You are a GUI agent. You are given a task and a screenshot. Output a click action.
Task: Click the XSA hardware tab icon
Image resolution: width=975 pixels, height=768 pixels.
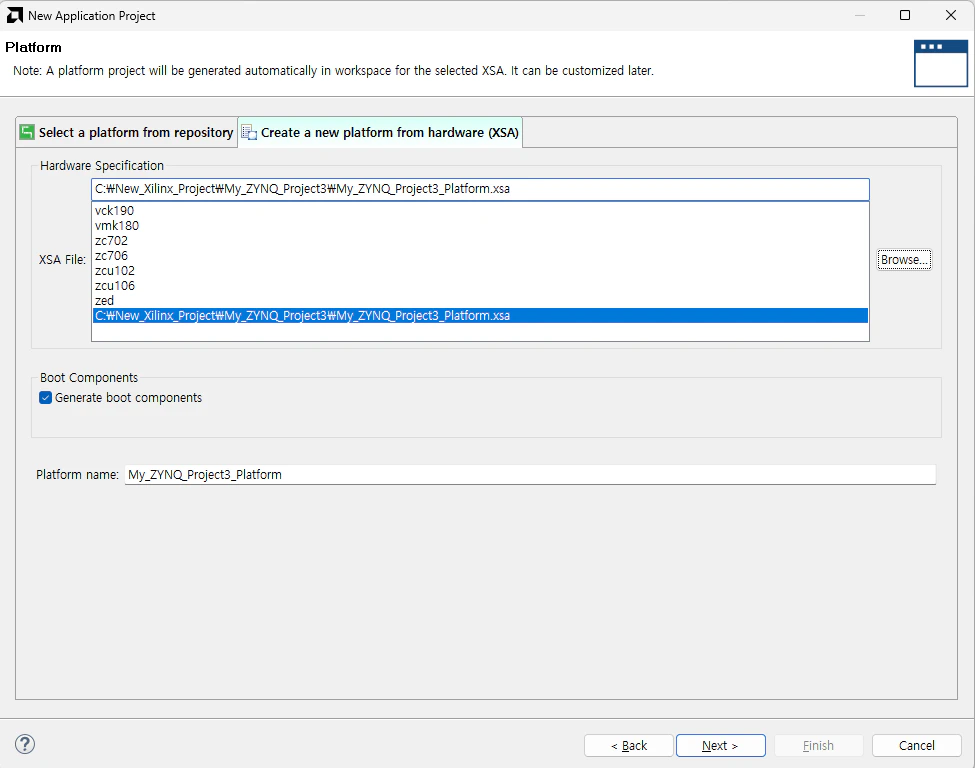click(249, 132)
